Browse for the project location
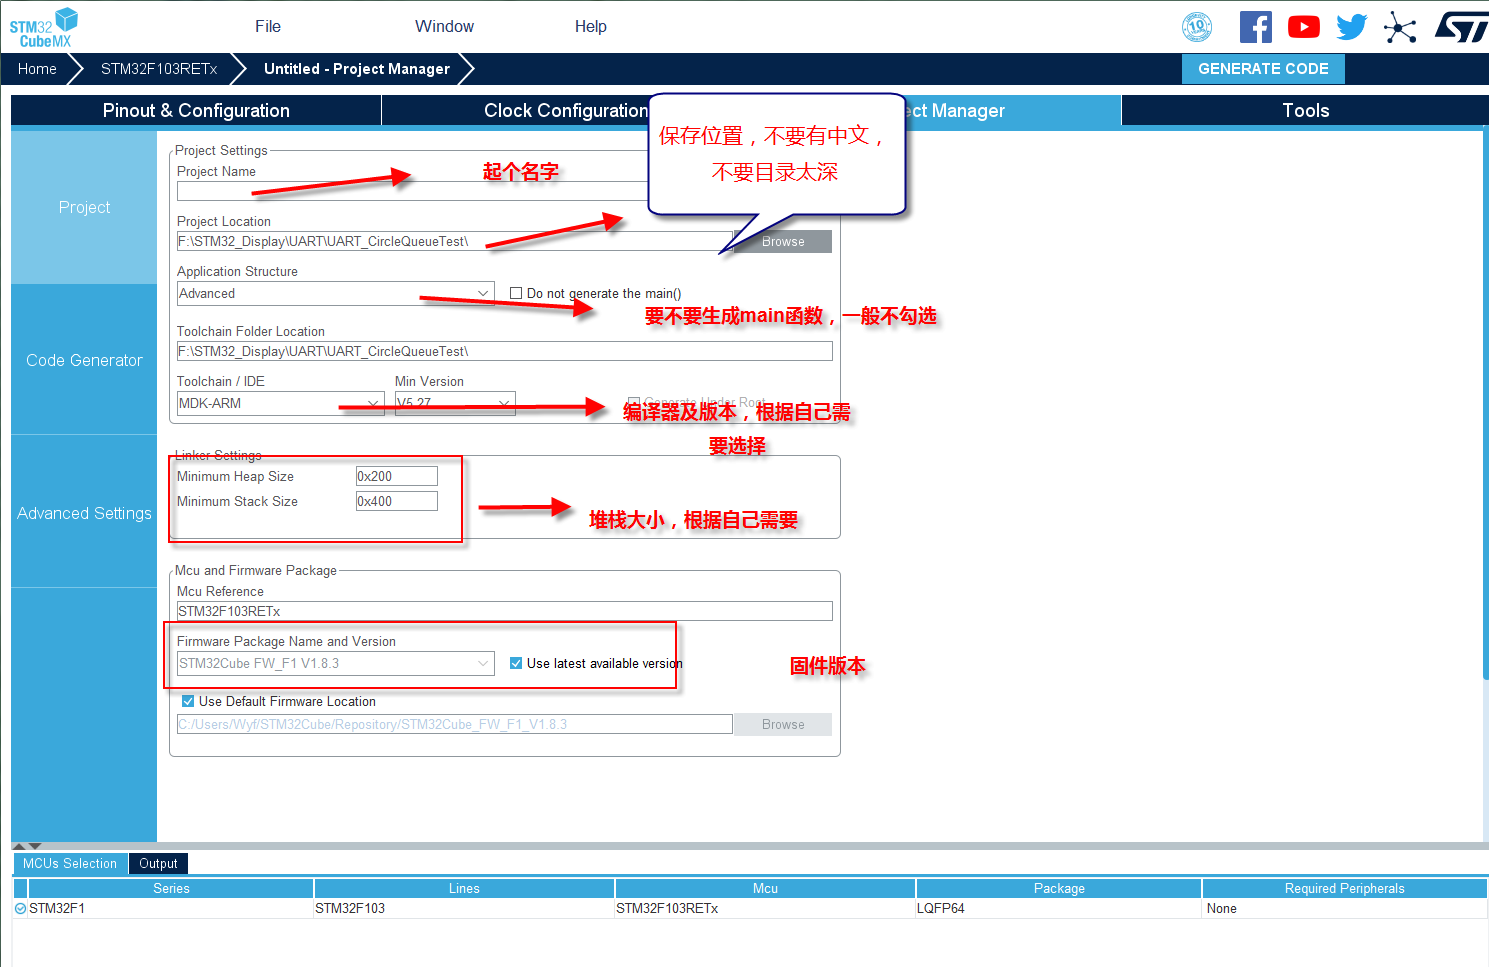1489x967 pixels. (x=783, y=242)
